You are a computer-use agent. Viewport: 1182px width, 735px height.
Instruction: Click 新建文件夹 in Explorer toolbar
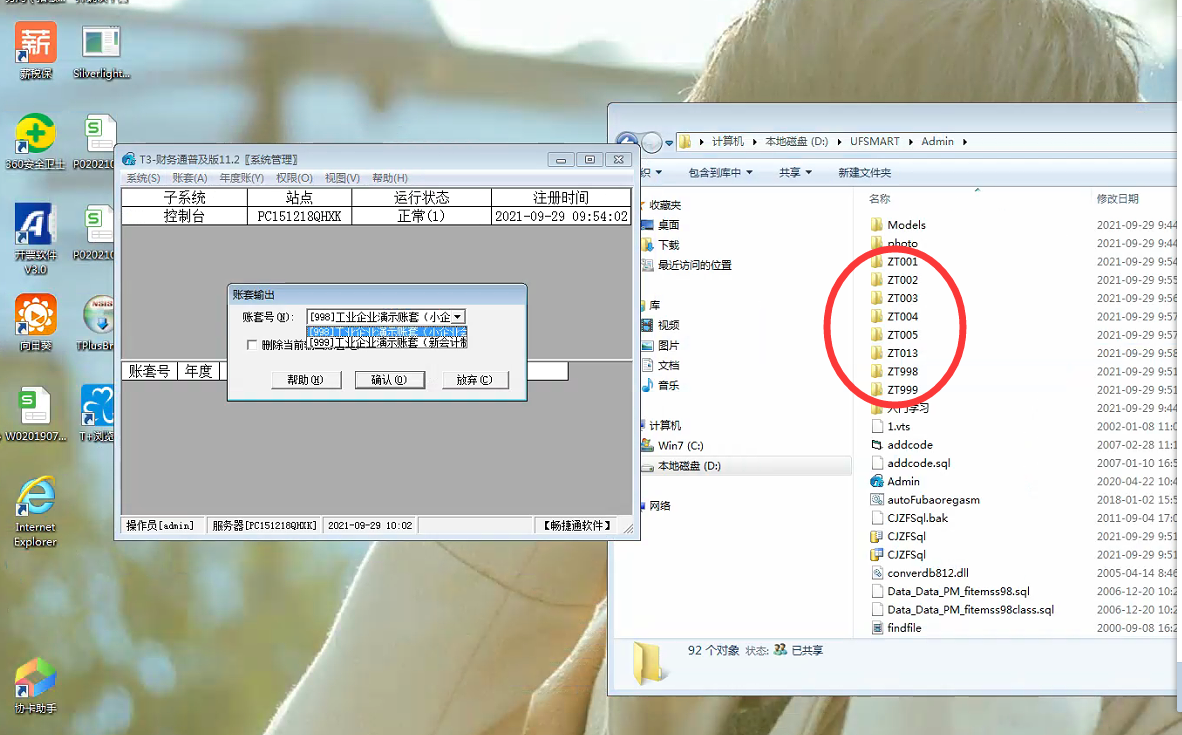865,173
